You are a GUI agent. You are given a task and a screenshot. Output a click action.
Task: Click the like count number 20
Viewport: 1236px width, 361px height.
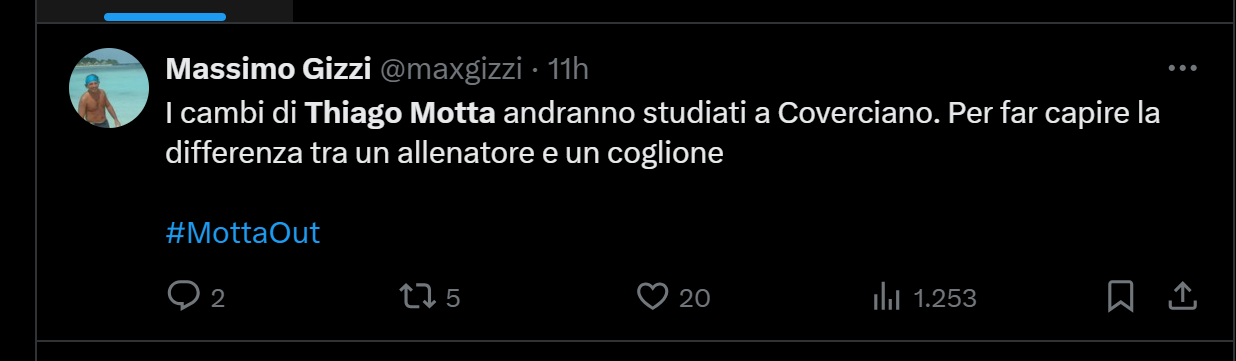pyautogui.click(x=695, y=298)
